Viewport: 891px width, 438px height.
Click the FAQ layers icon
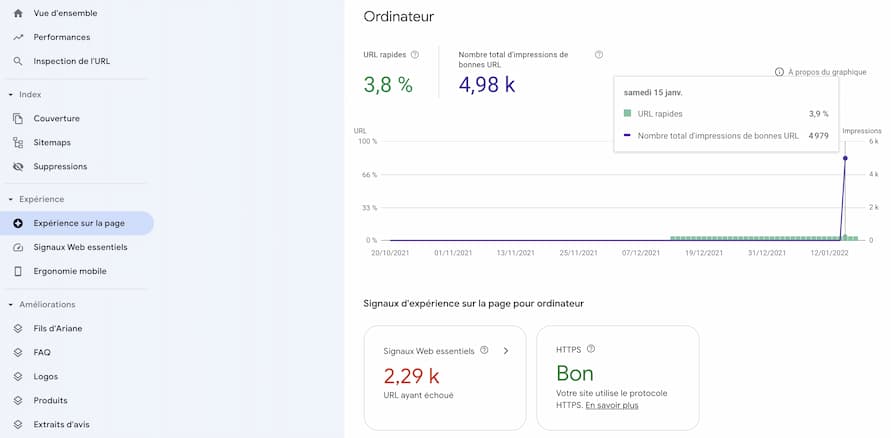(18, 352)
